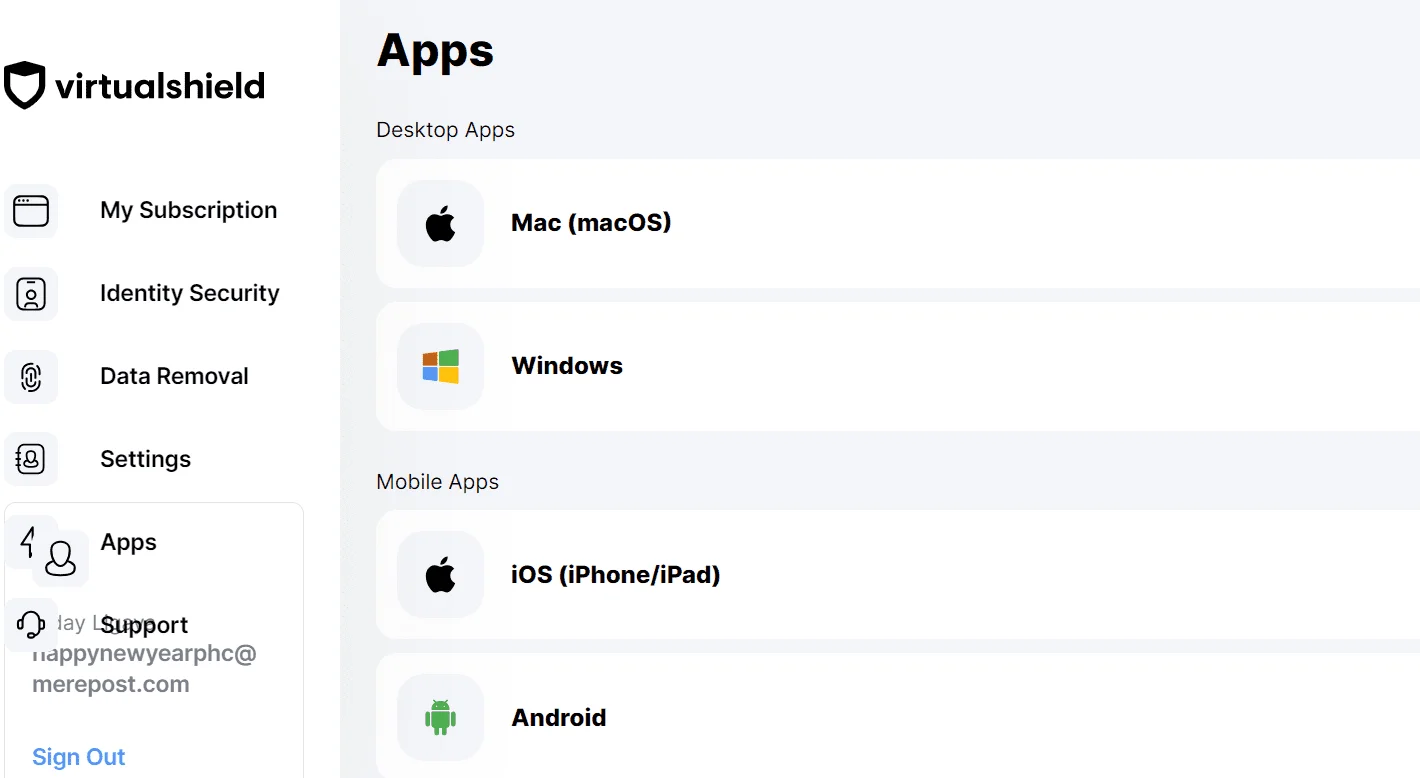This screenshot has height=778, width=1420.
Task: Click the Apple logo beside iOS (iPhone/iPad)
Action: (x=440, y=575)
